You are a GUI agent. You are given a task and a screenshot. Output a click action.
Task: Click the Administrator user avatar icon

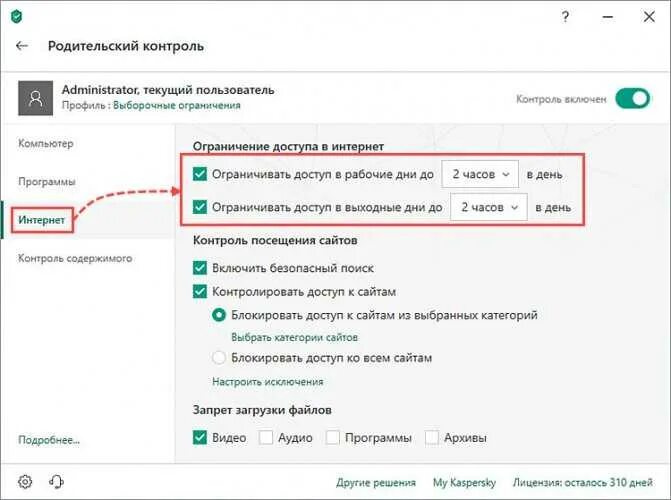click(36, 98)
